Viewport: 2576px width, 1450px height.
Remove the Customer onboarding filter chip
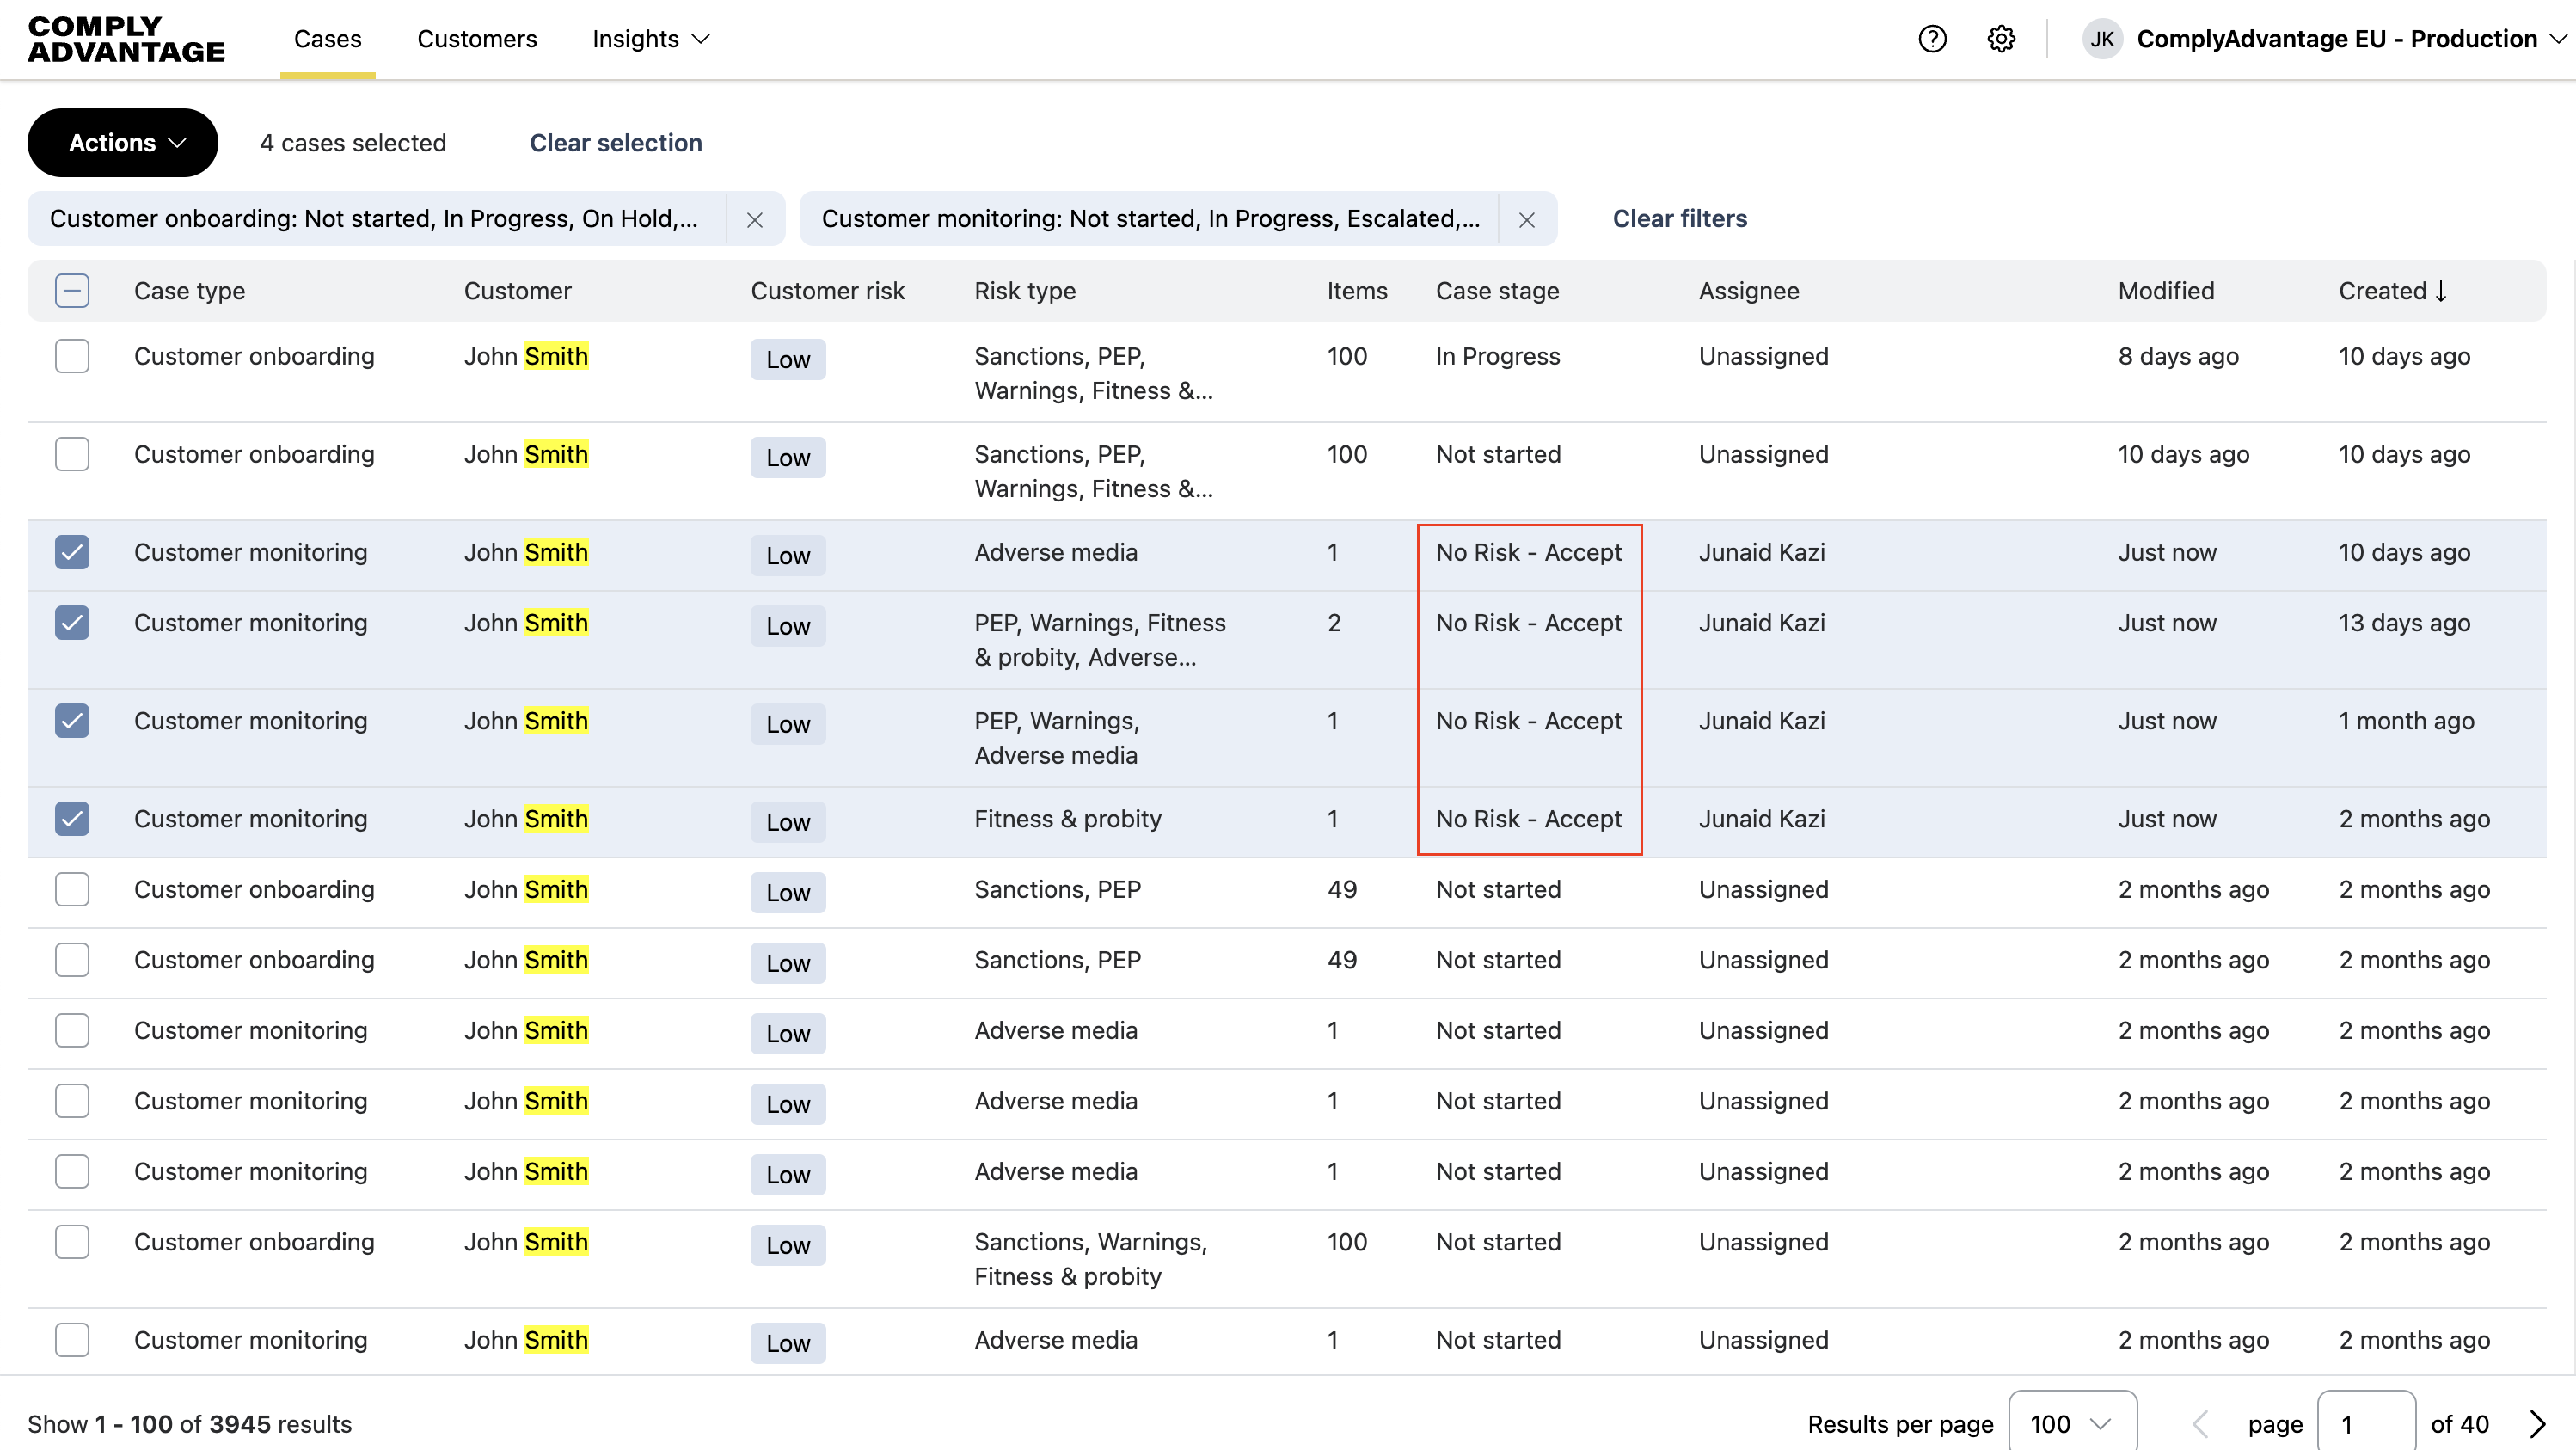pyautogui.click(x=755, y=219)
